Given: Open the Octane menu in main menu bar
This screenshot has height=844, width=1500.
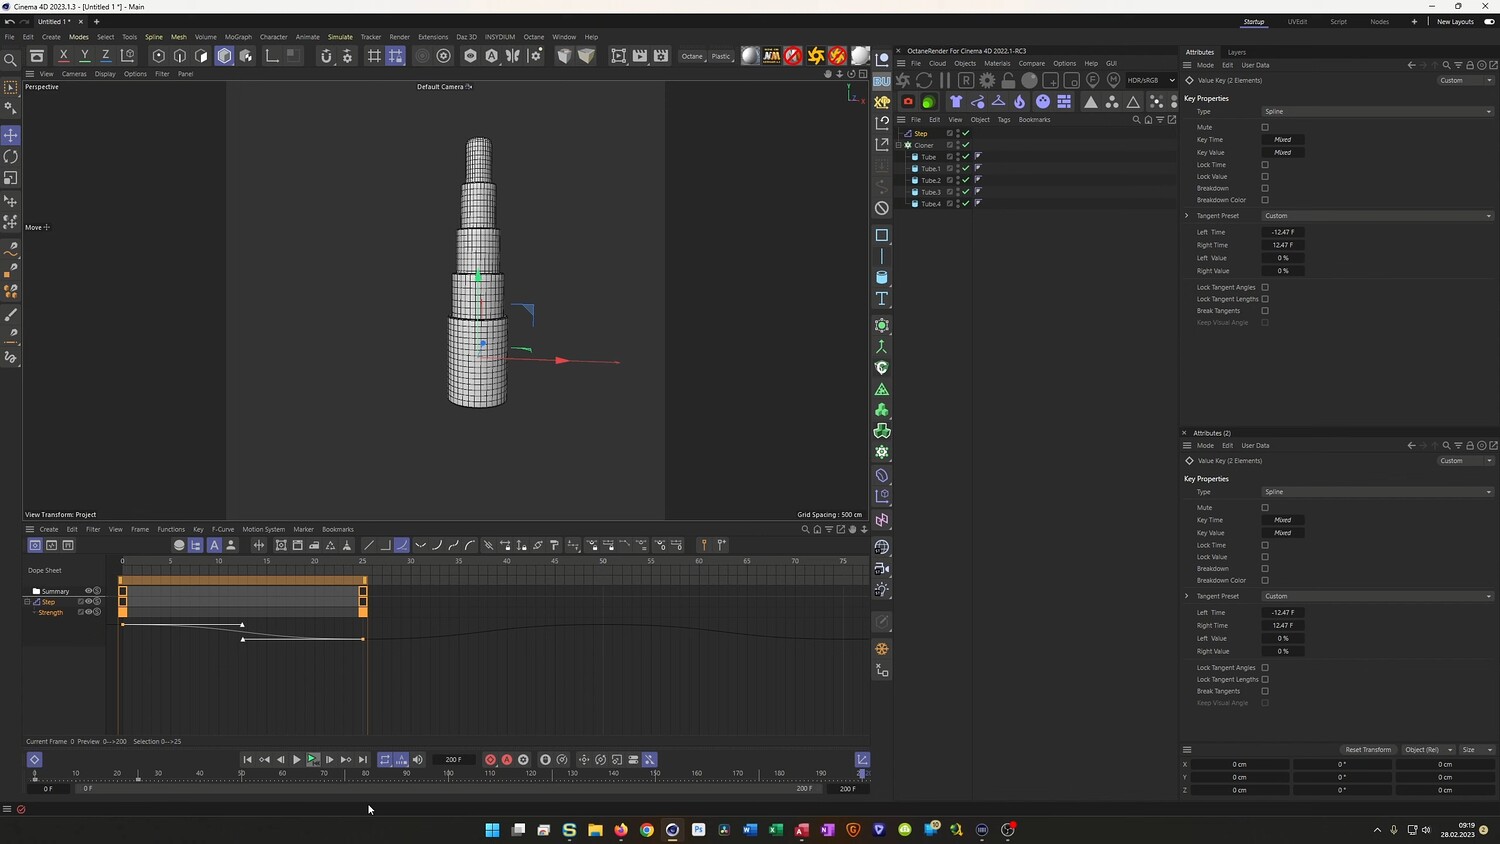Looking at the screenshot, I should click(x=533, y=37).
